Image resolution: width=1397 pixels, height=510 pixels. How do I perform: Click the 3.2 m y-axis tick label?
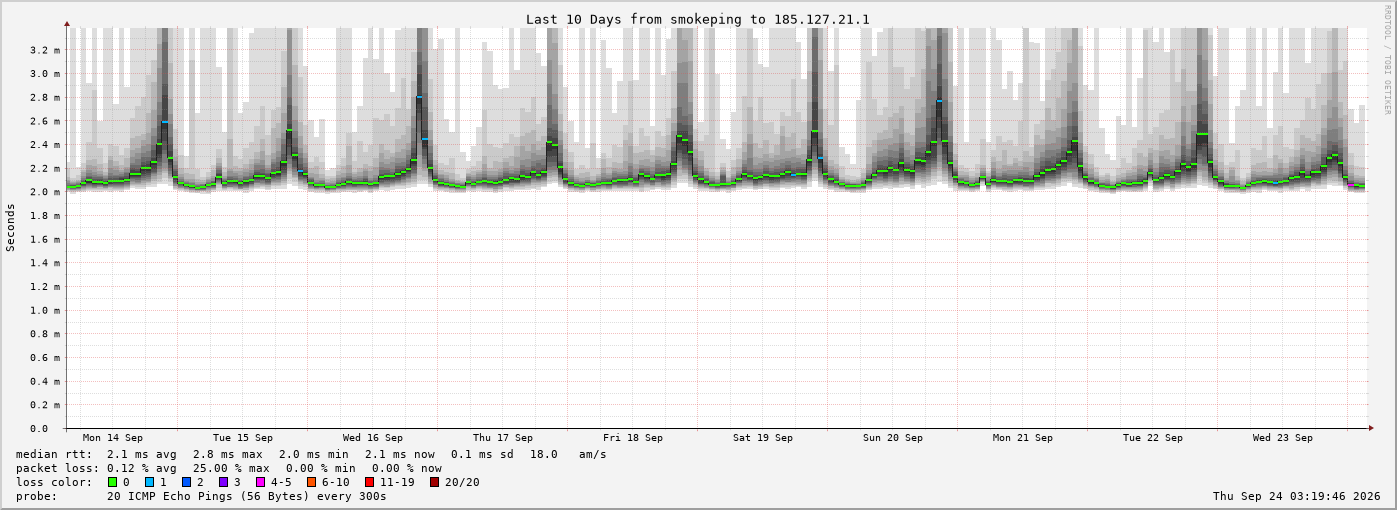coord(45,50)
